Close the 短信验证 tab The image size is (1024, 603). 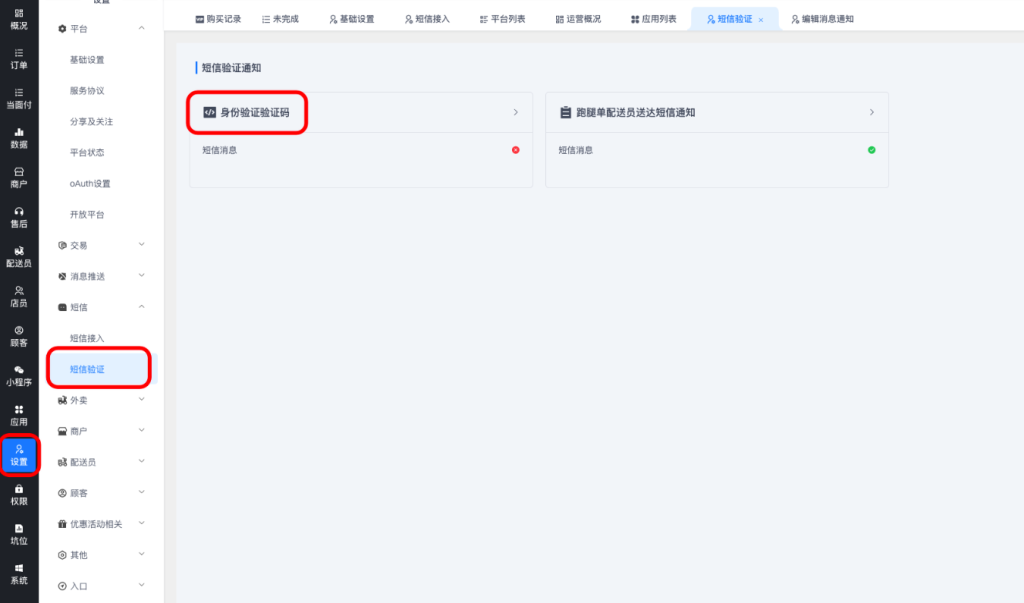click(761, 20)
